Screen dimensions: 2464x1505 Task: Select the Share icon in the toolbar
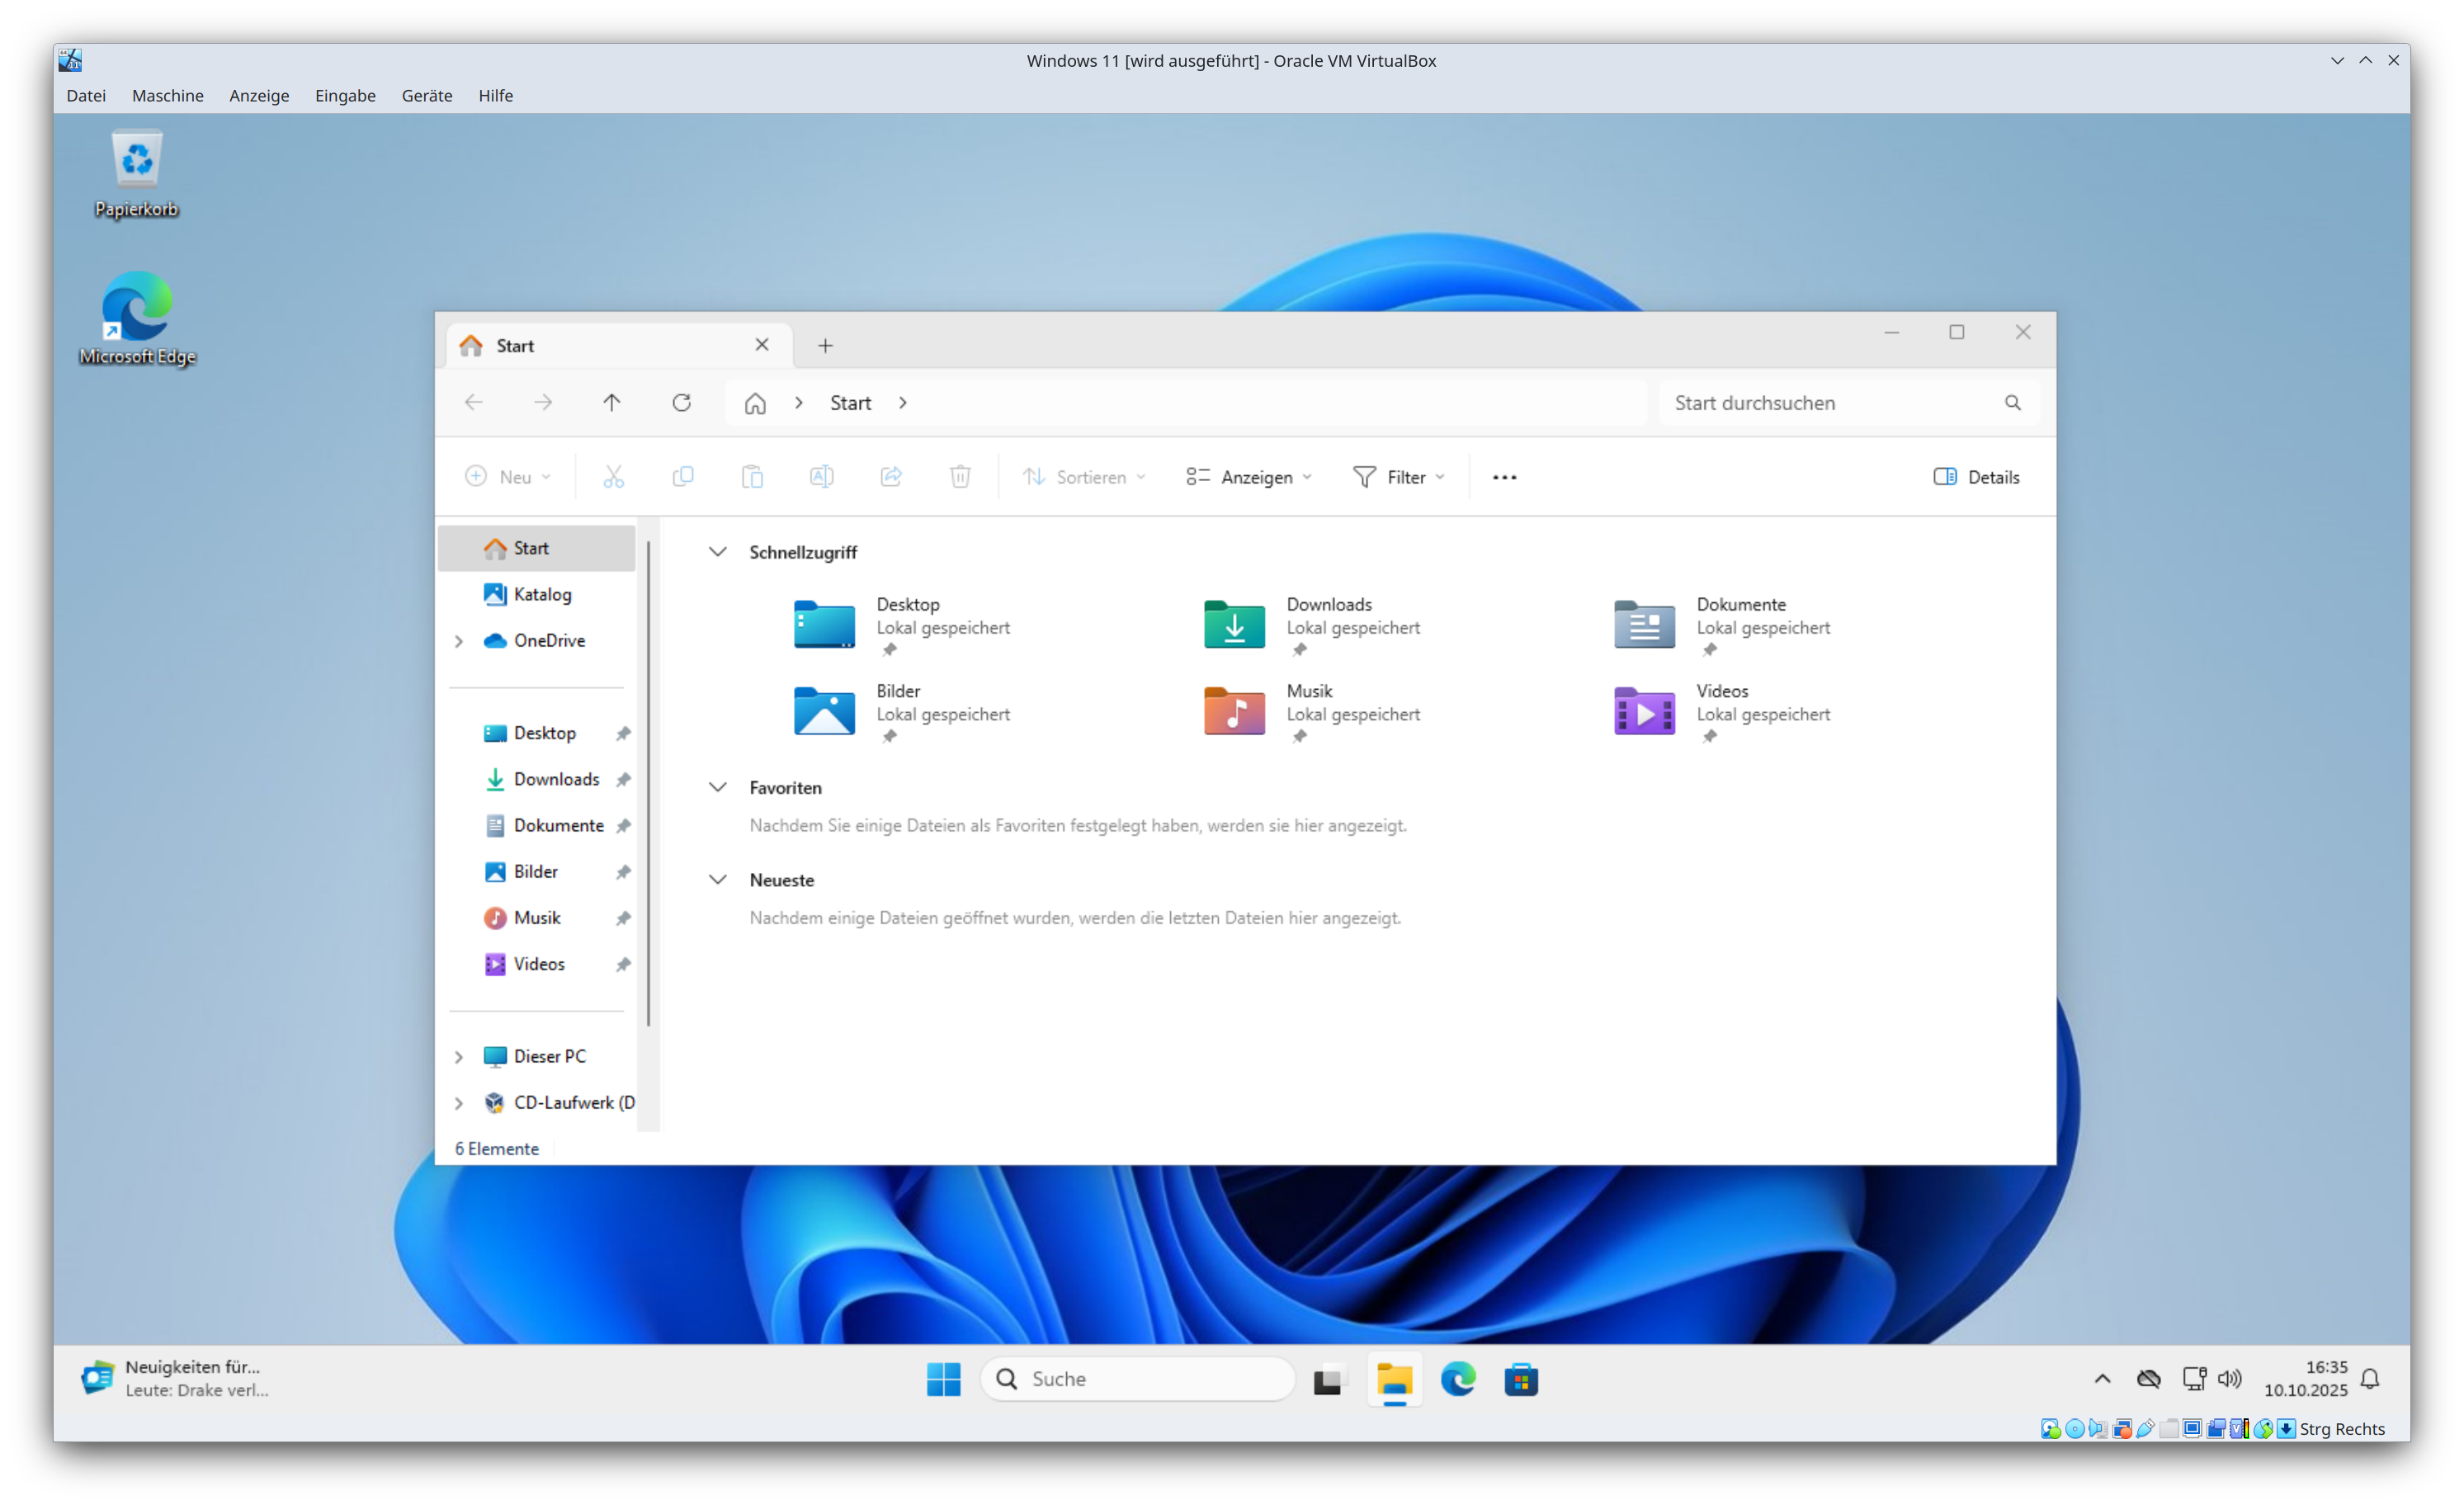[x=890, y=477]
